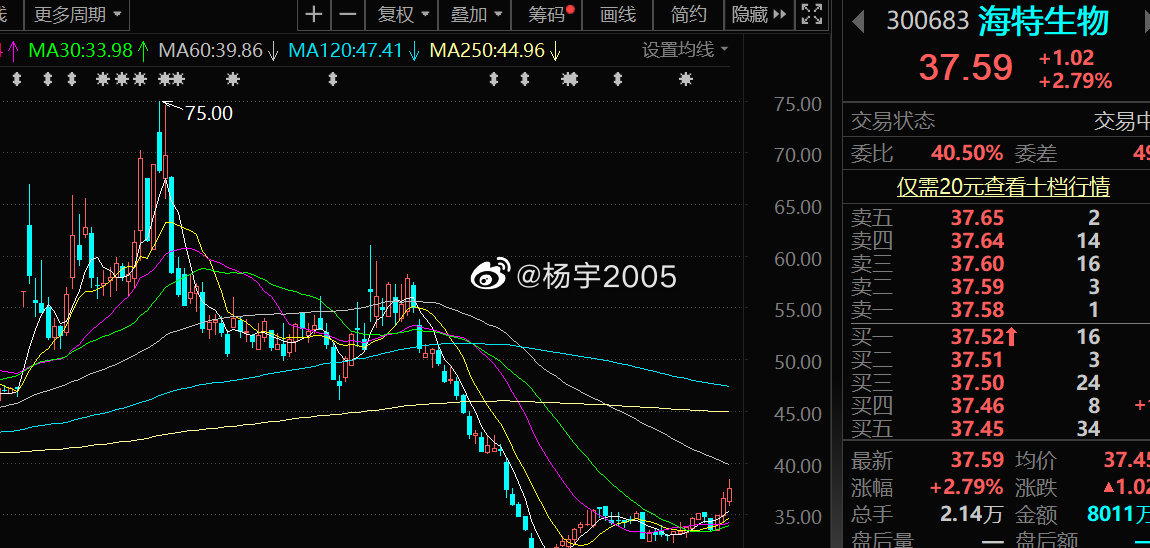
Task: Click the stock code 300683
Action: [927, 21]
